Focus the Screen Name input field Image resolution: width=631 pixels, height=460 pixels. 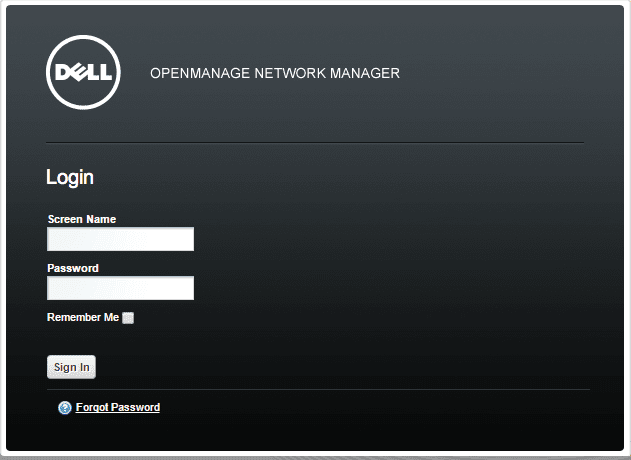tap(120, 239)
